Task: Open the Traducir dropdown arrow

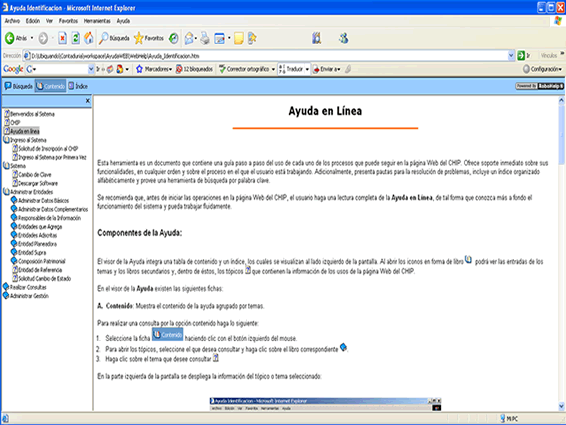Action: coord(307,69)
